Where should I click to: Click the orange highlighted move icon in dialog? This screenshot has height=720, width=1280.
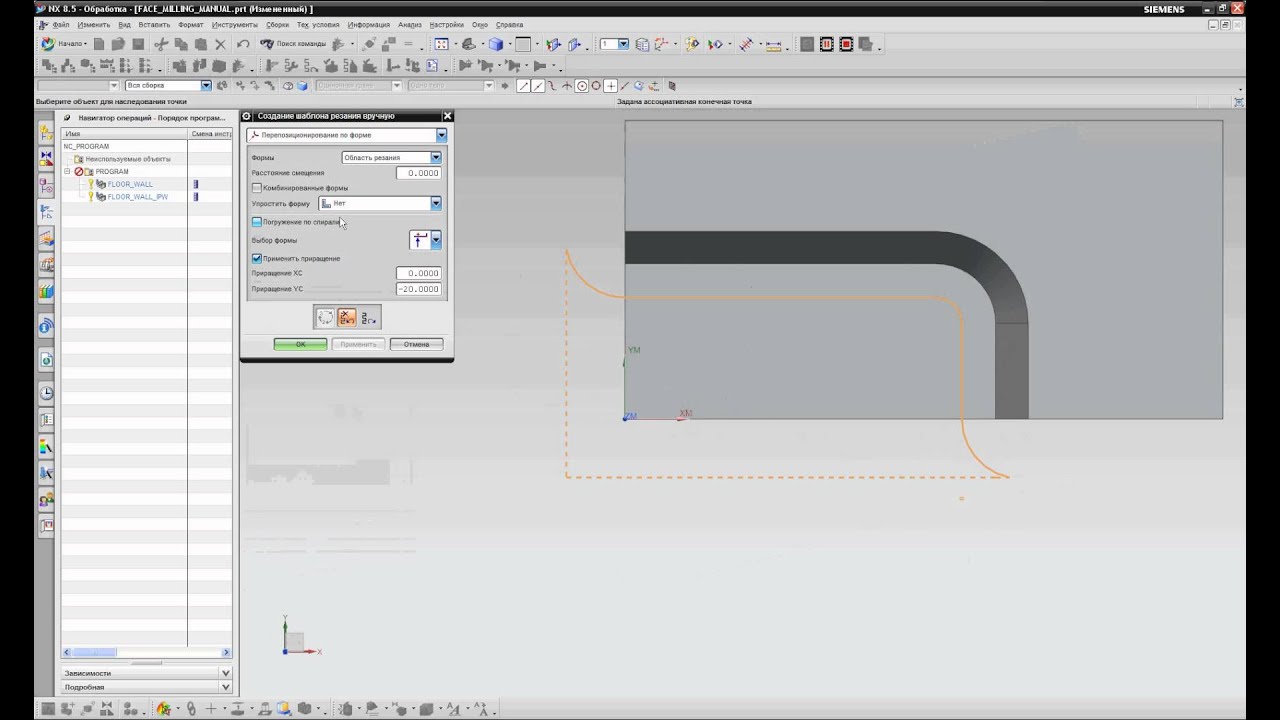[347, 318]
